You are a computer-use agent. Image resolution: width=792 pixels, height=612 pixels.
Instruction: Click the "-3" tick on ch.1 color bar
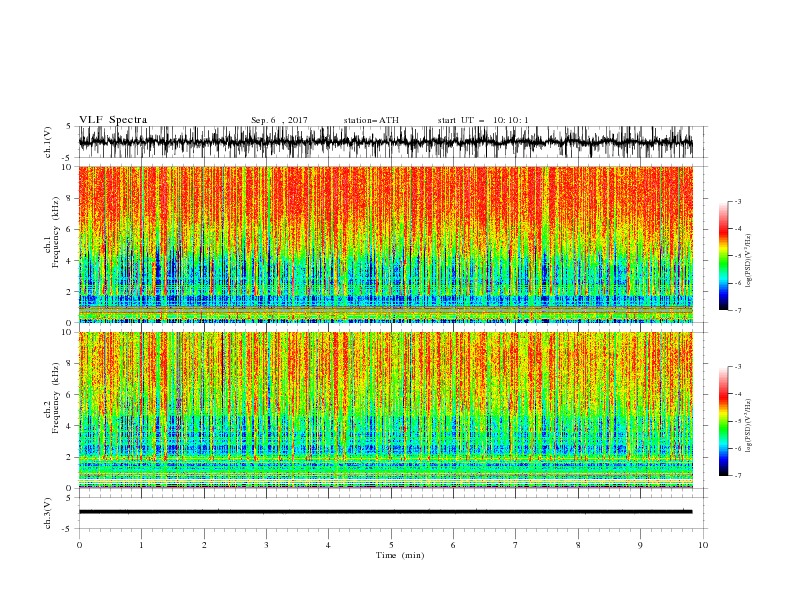[738, 201]
